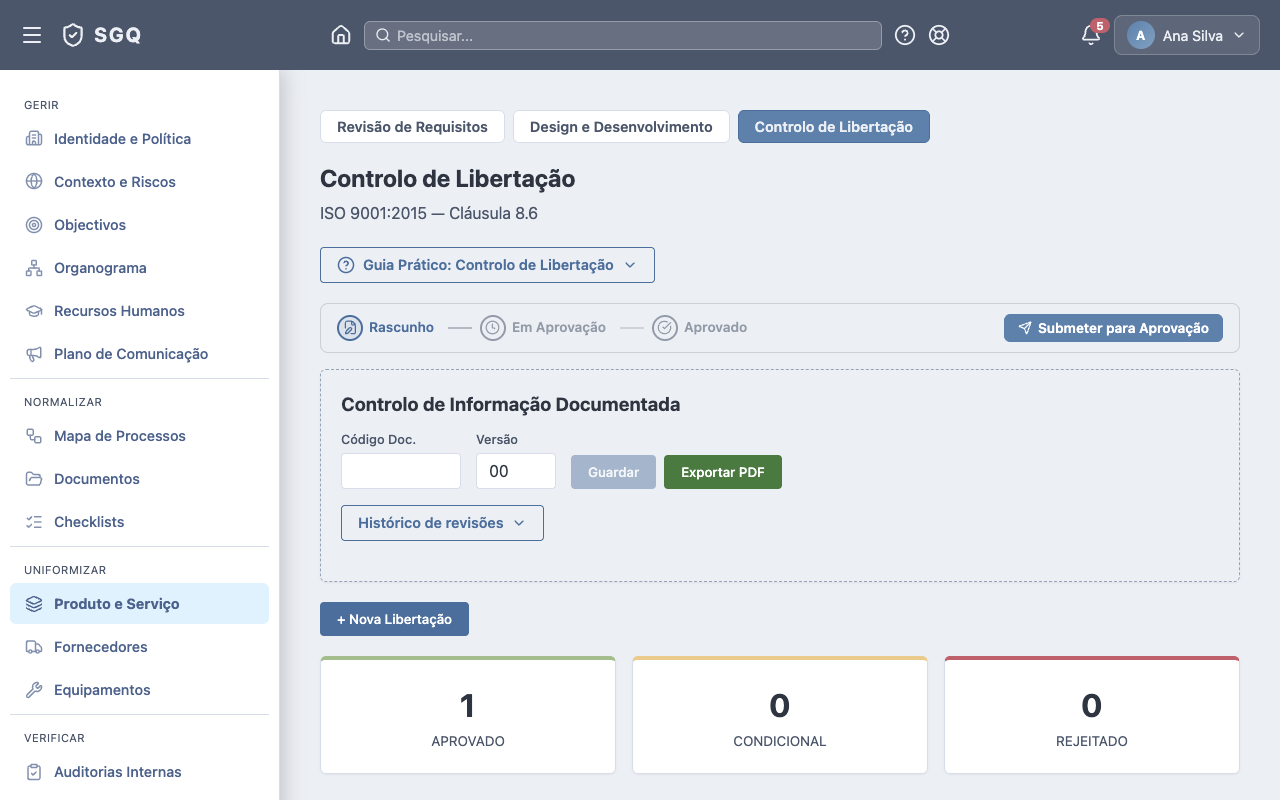Click the Recursos Humanos graduation cap icon

(34, 311)
